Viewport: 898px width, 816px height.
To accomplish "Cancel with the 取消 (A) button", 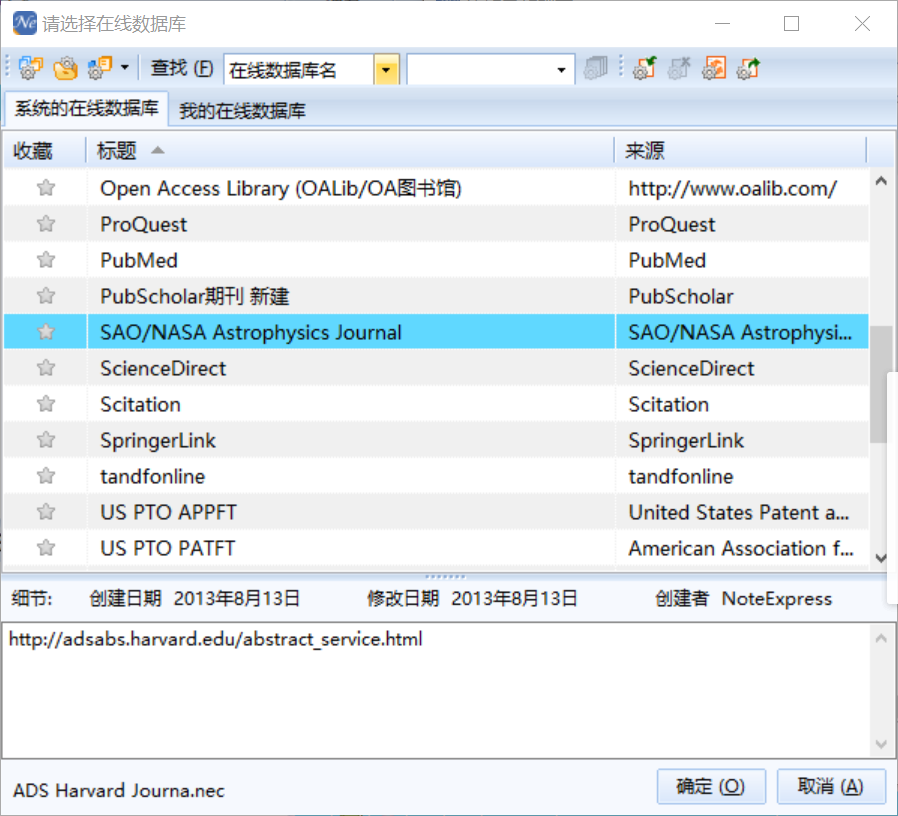I will click(830, 786).
